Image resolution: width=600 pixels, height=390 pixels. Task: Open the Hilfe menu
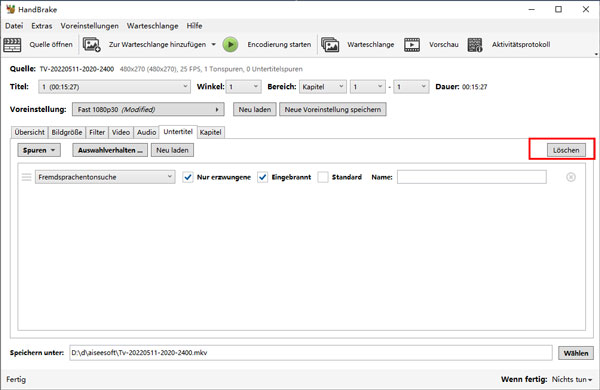click(x=194, y=26)
